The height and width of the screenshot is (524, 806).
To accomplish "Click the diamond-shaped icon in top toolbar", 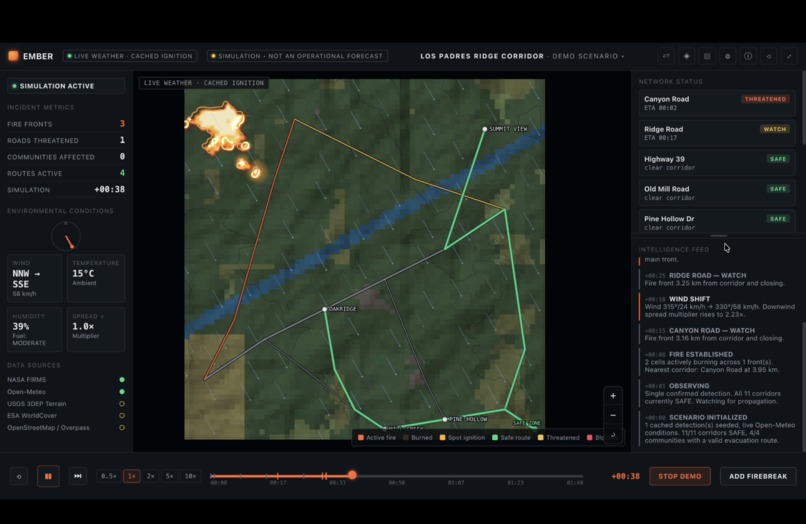I will (x=687, y=56).
